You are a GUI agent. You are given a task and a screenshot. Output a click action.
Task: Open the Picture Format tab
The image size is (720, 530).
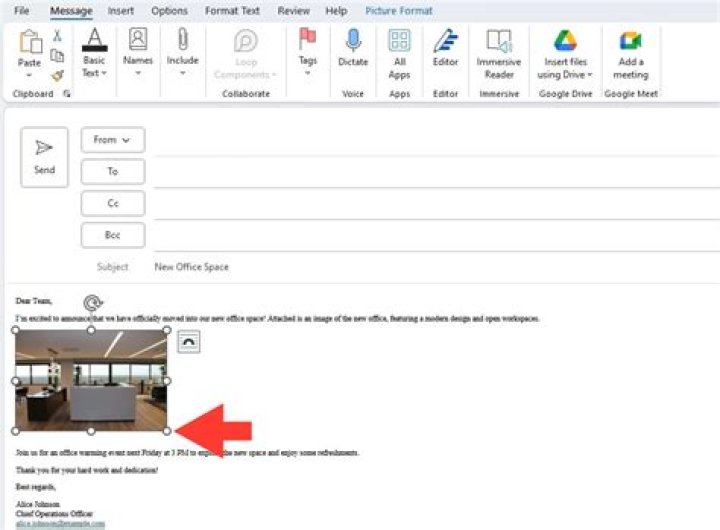click(x=399, y=11)
